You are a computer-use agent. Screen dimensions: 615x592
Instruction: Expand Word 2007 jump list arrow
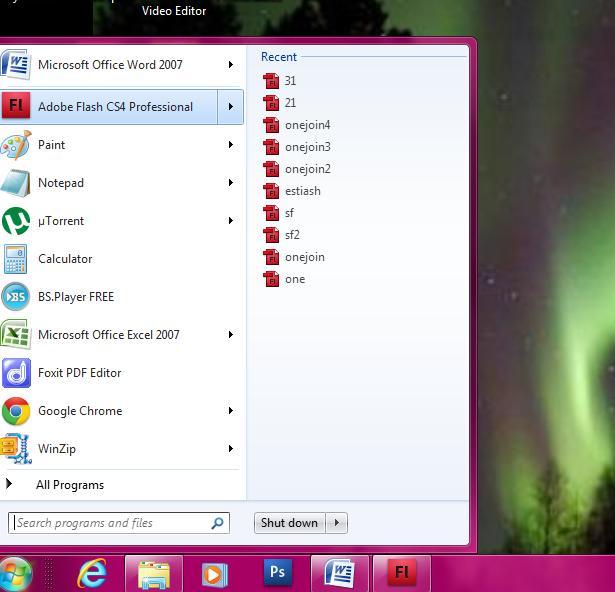pyautogui.click(x=231, y=65)
